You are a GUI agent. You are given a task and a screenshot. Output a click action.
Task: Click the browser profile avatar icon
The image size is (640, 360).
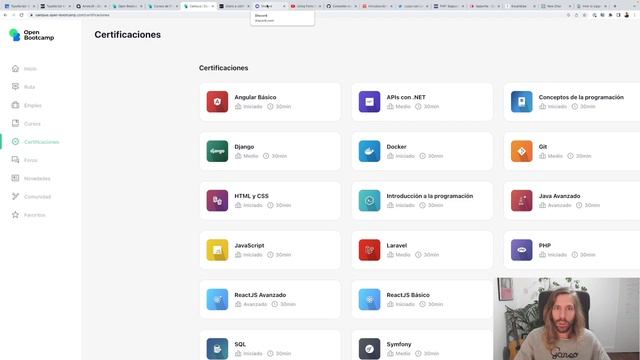click(627, 15)
